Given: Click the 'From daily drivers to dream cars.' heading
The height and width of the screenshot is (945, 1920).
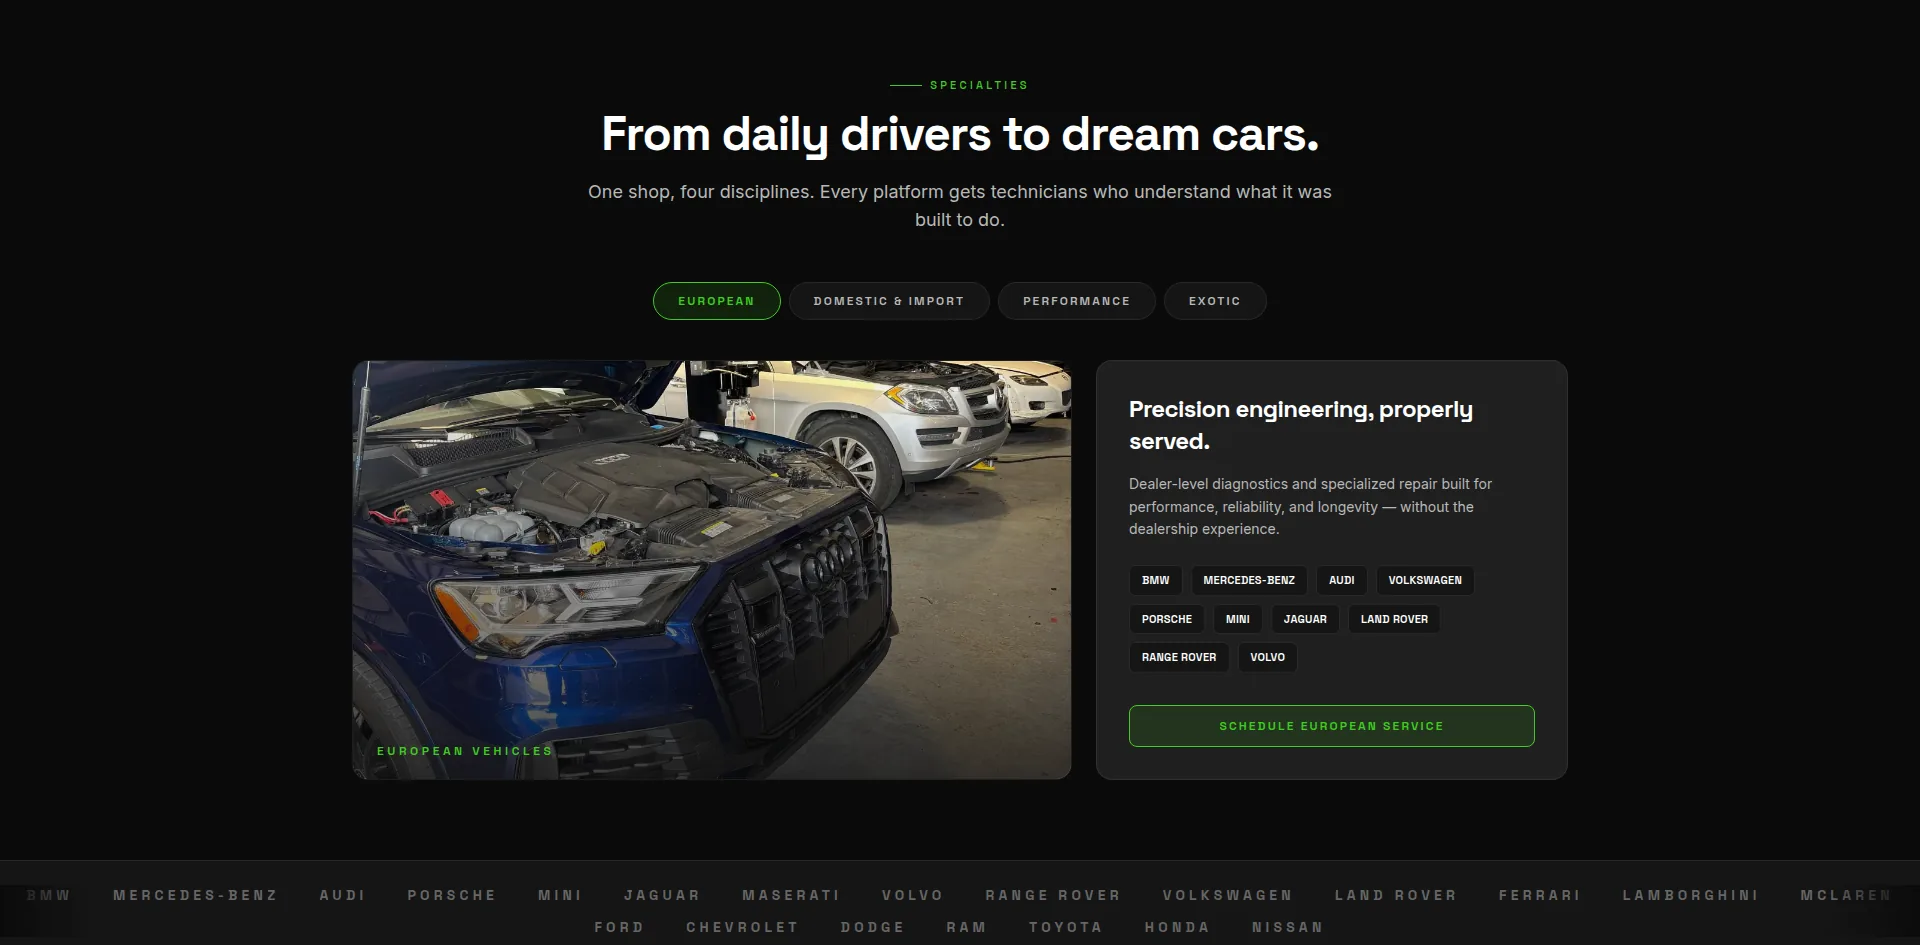Looking at the screenshot, I should coord(960,134).
